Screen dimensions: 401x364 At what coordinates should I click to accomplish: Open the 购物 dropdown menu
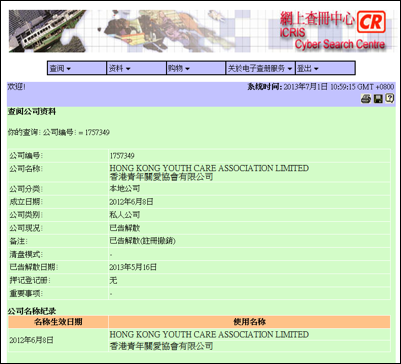click(x=196, y=68)
